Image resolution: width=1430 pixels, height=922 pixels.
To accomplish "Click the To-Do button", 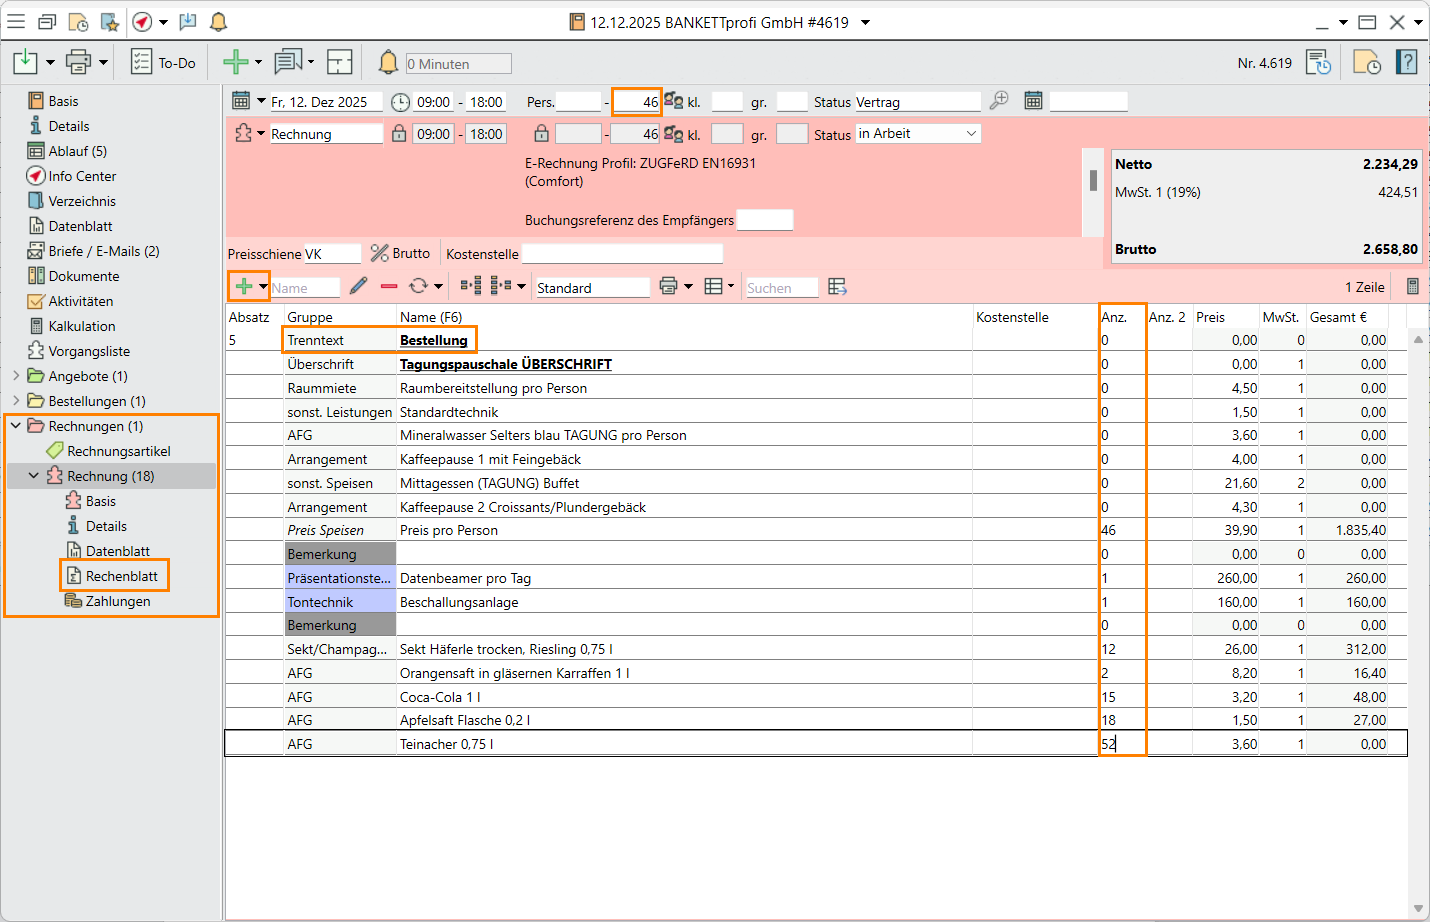I will pyautogui.click(x=164, y=63).
